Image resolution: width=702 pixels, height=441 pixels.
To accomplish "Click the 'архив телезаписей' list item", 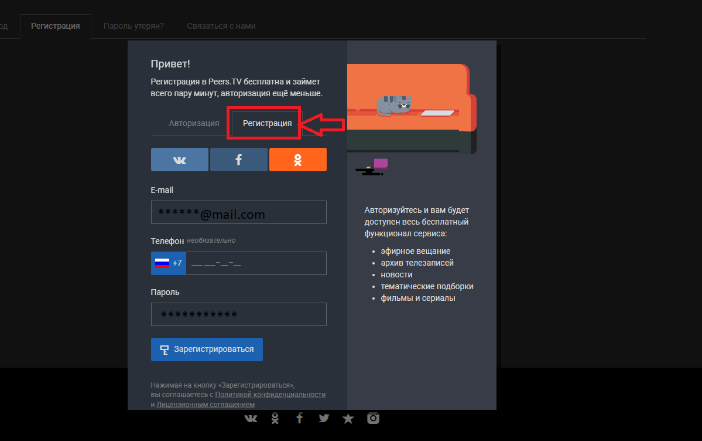I will click(x=417, y=263).
